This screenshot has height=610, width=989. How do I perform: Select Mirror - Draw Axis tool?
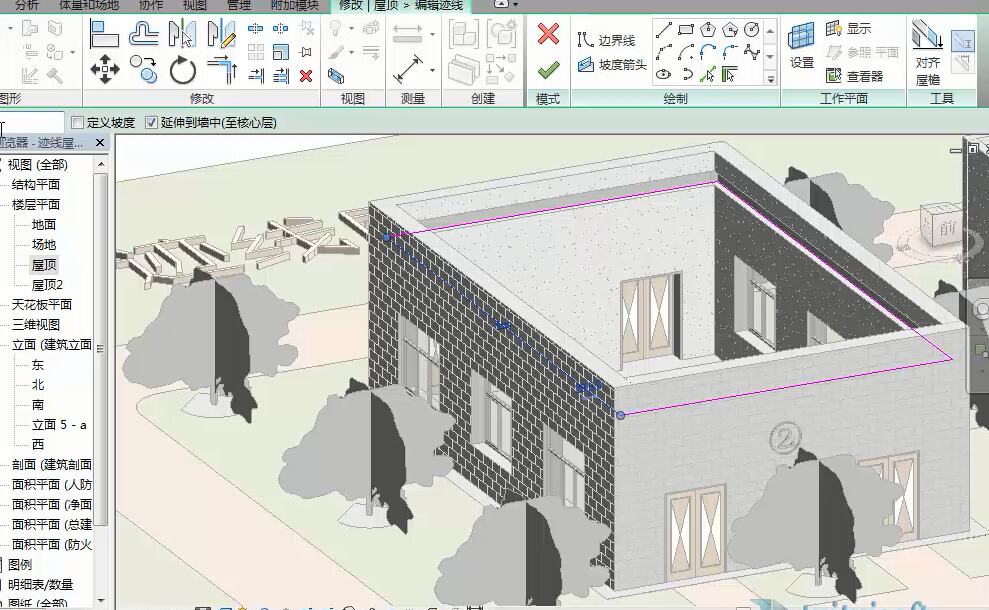(221, 34)
